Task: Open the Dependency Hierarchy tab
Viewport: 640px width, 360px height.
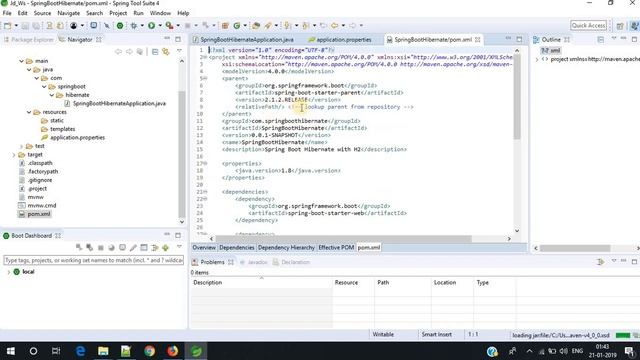Action: pos(286,247)
